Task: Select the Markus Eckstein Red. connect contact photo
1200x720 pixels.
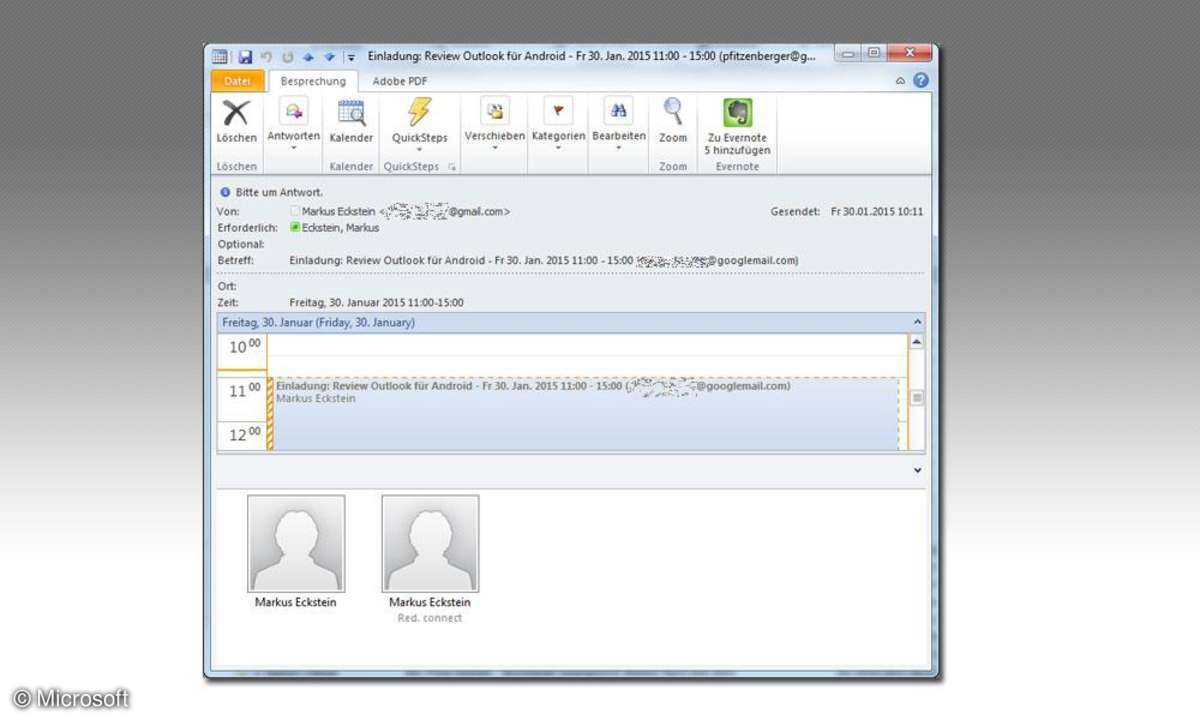Action: point(430,543)
